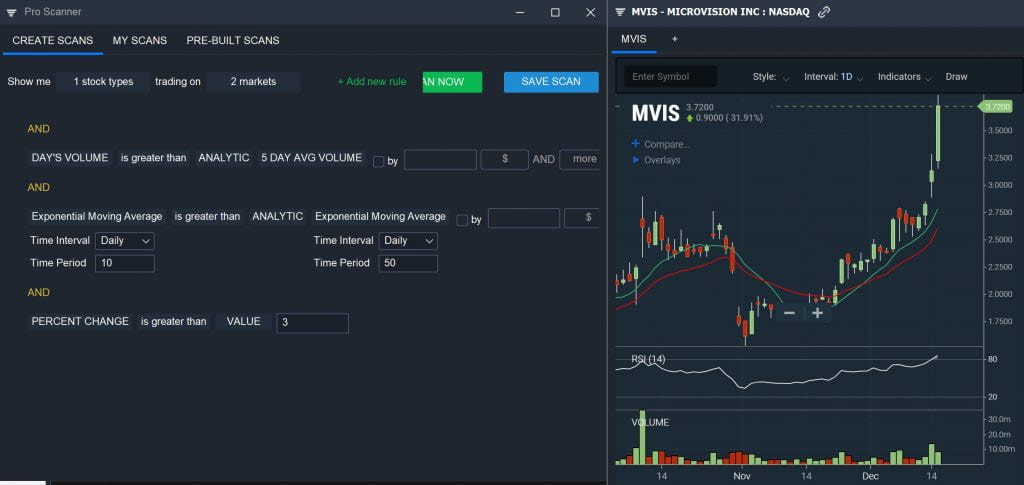Close the Pro Scanner window
Screen dimensions: 1024x485
(x=590, y=12)
